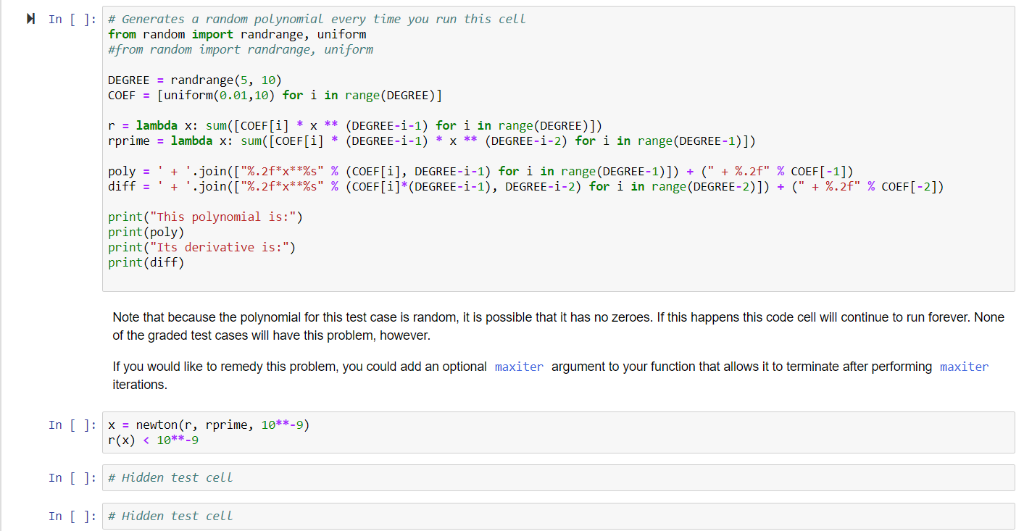
Task: Click the COEF = [uniform(...)] line
Action: 275,95
